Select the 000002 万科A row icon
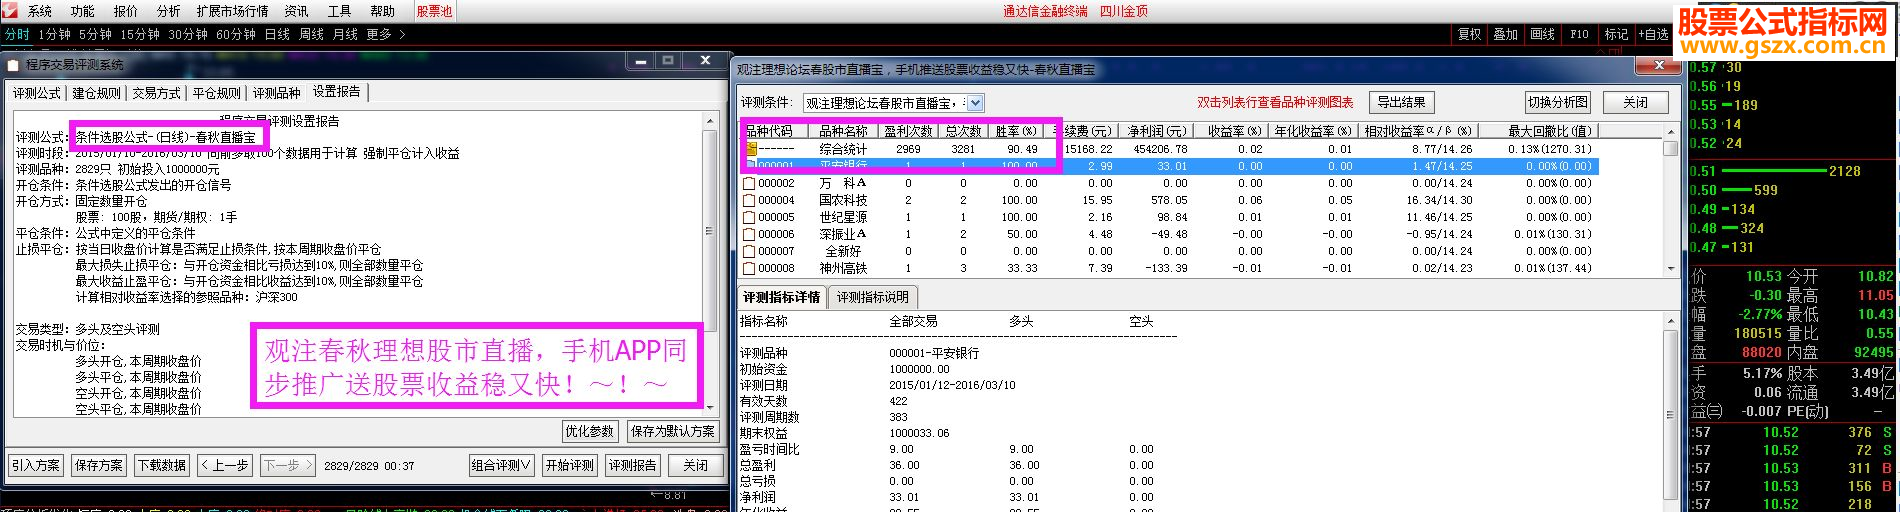 click(x=749, y=183)
